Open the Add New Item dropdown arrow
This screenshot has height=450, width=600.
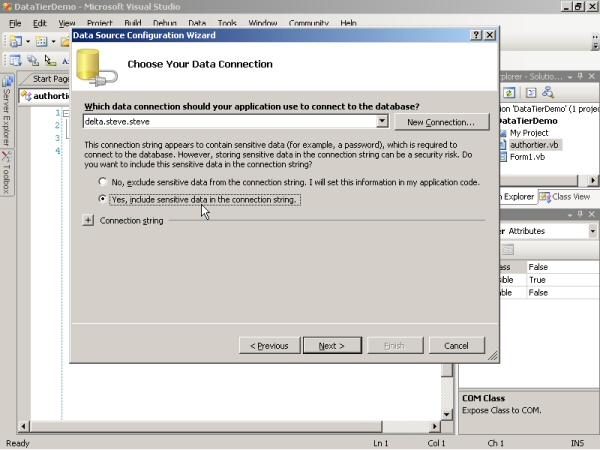click(x=54, y=41)
